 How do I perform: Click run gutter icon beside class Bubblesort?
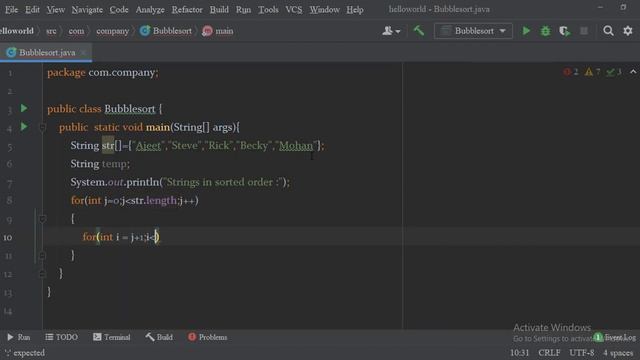pyautogui.click(x=24, y=109)
